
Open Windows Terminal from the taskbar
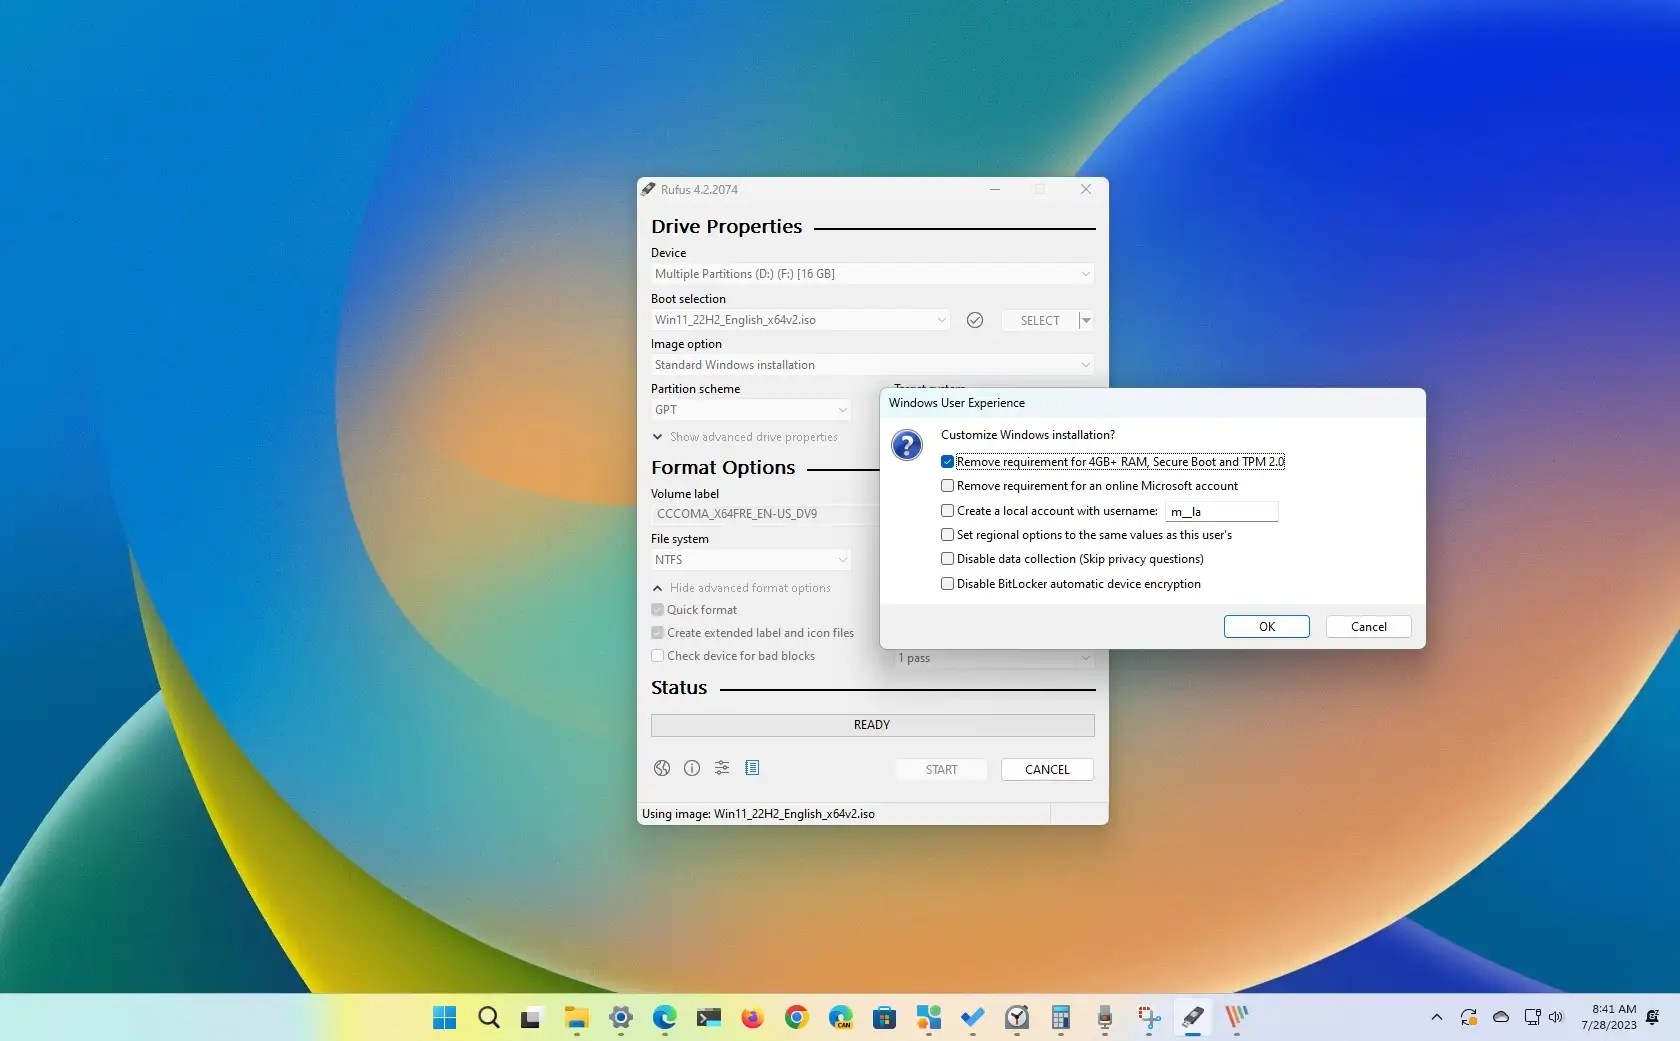[708, 1019]
